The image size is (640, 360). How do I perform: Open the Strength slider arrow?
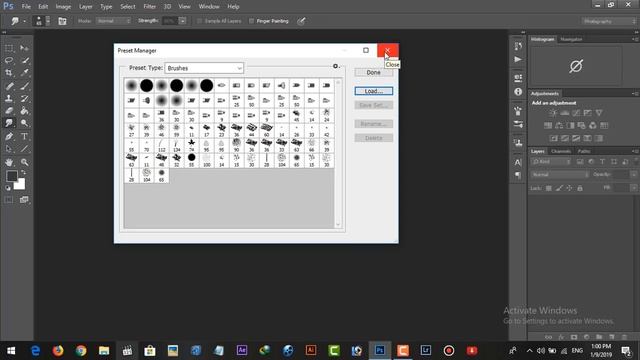pos(182,21)
